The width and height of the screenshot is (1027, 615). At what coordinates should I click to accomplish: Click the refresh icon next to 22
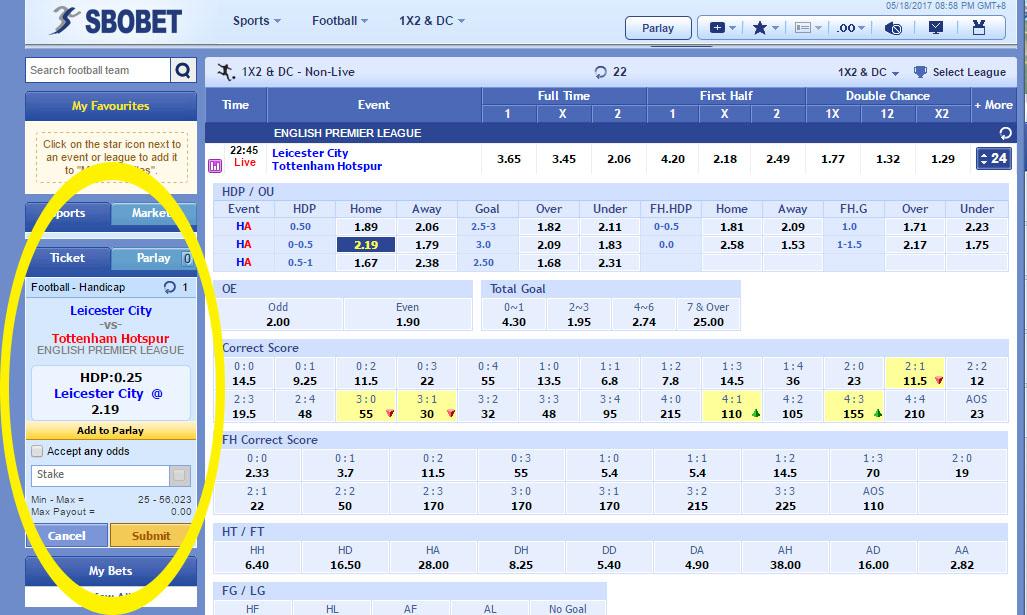point(600,72)
